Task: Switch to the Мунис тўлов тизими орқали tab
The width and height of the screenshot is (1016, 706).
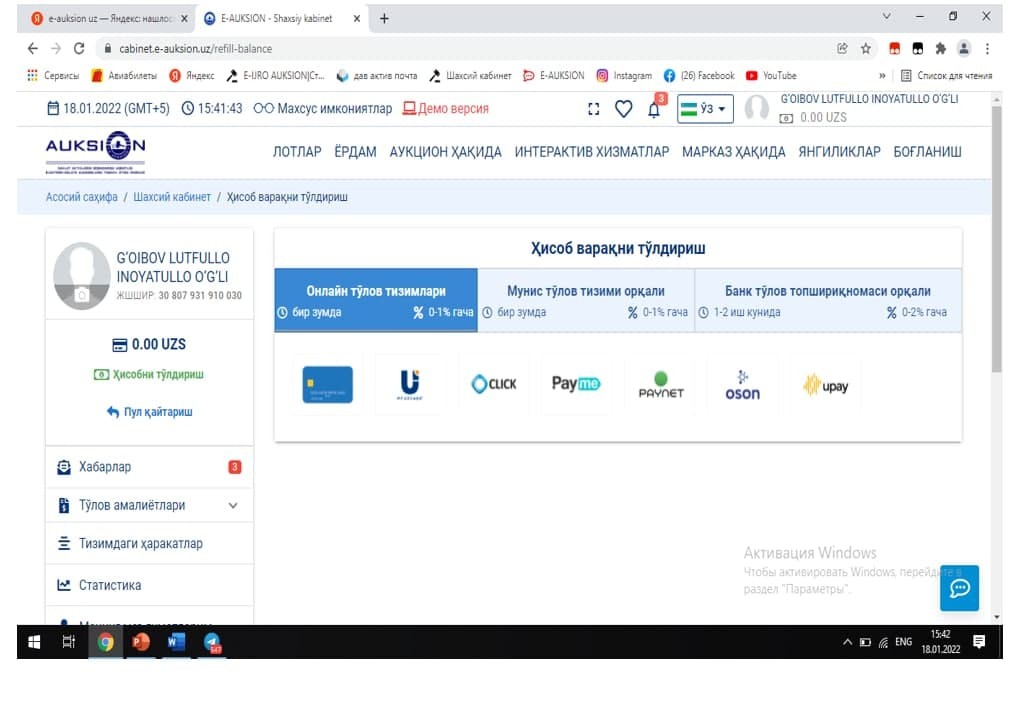Action: point(586,301)
